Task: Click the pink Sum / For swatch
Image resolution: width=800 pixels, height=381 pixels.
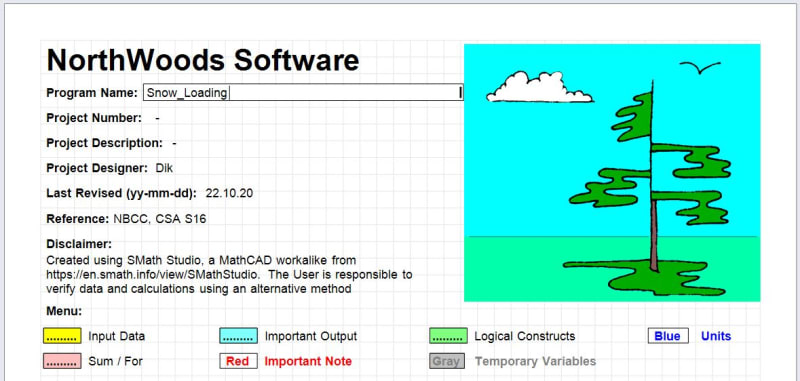Action: 62,361
